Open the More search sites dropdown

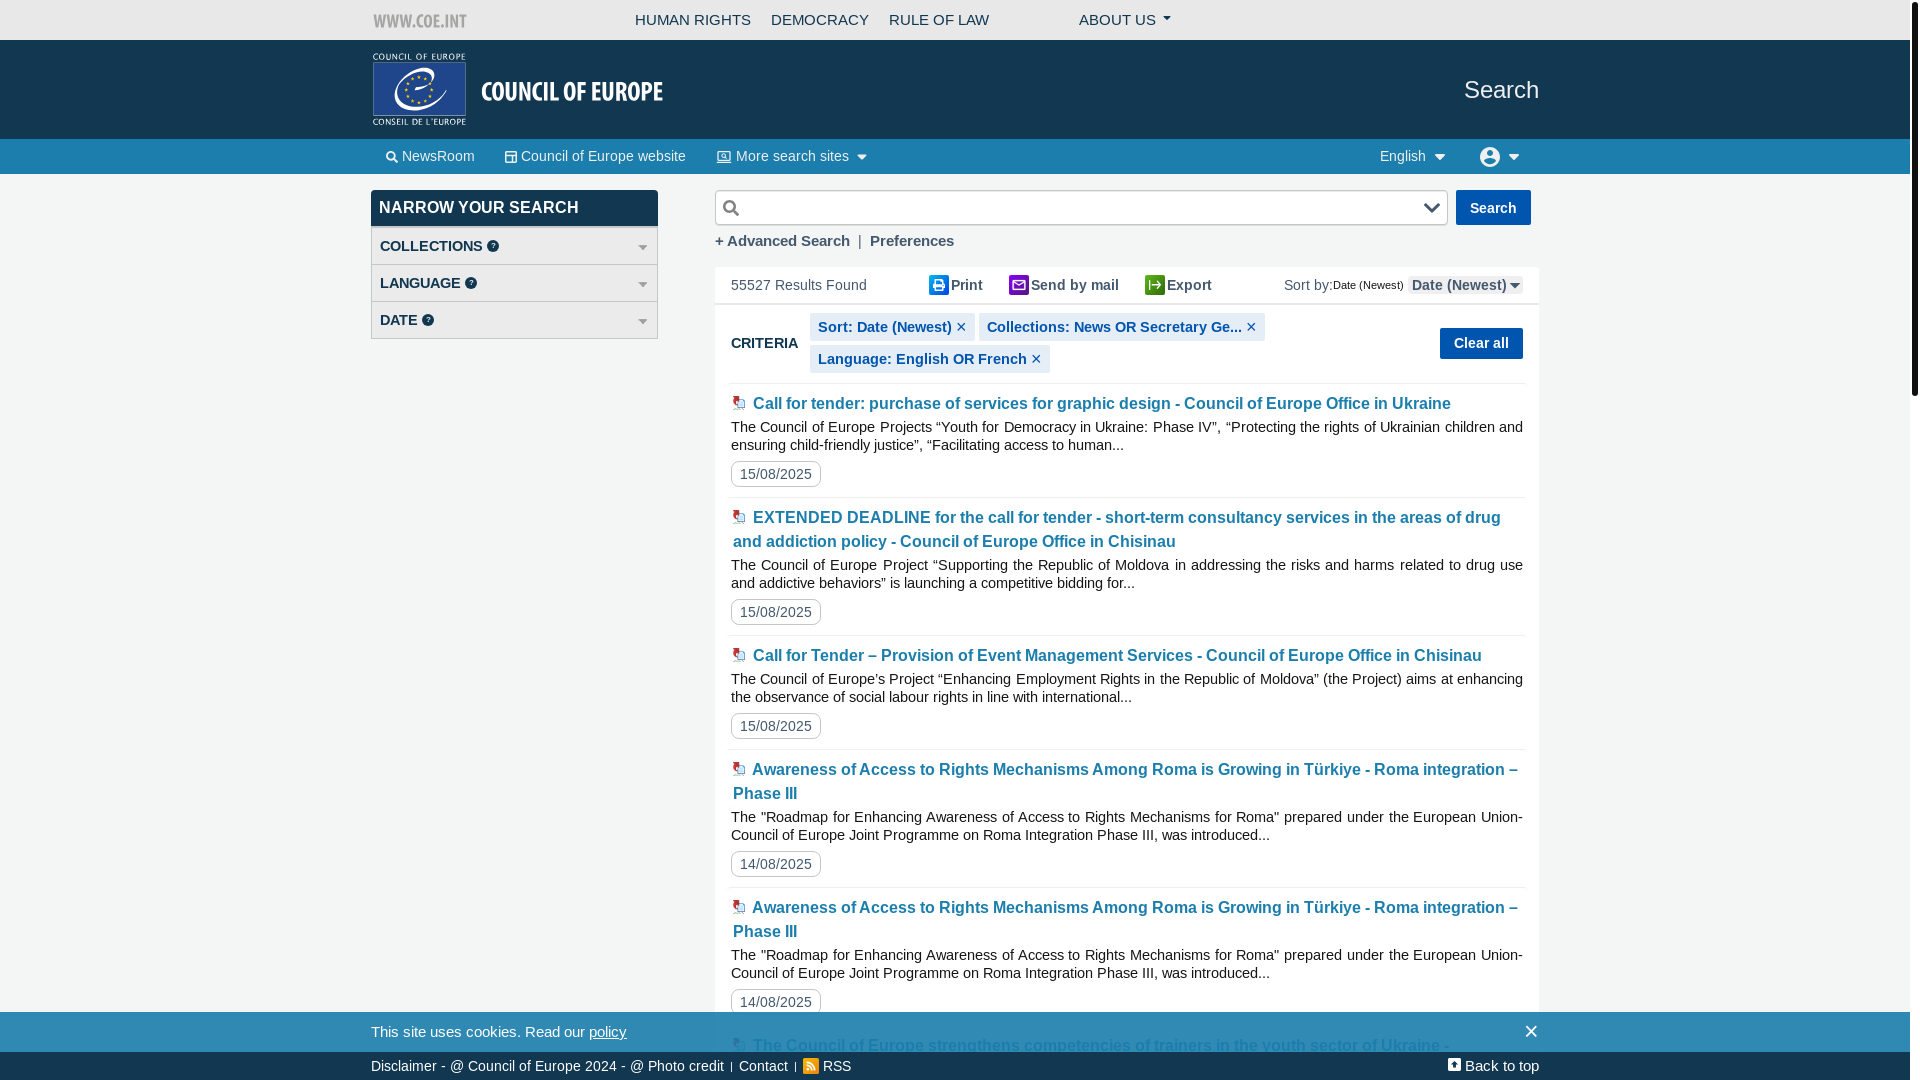click(791, 156)
